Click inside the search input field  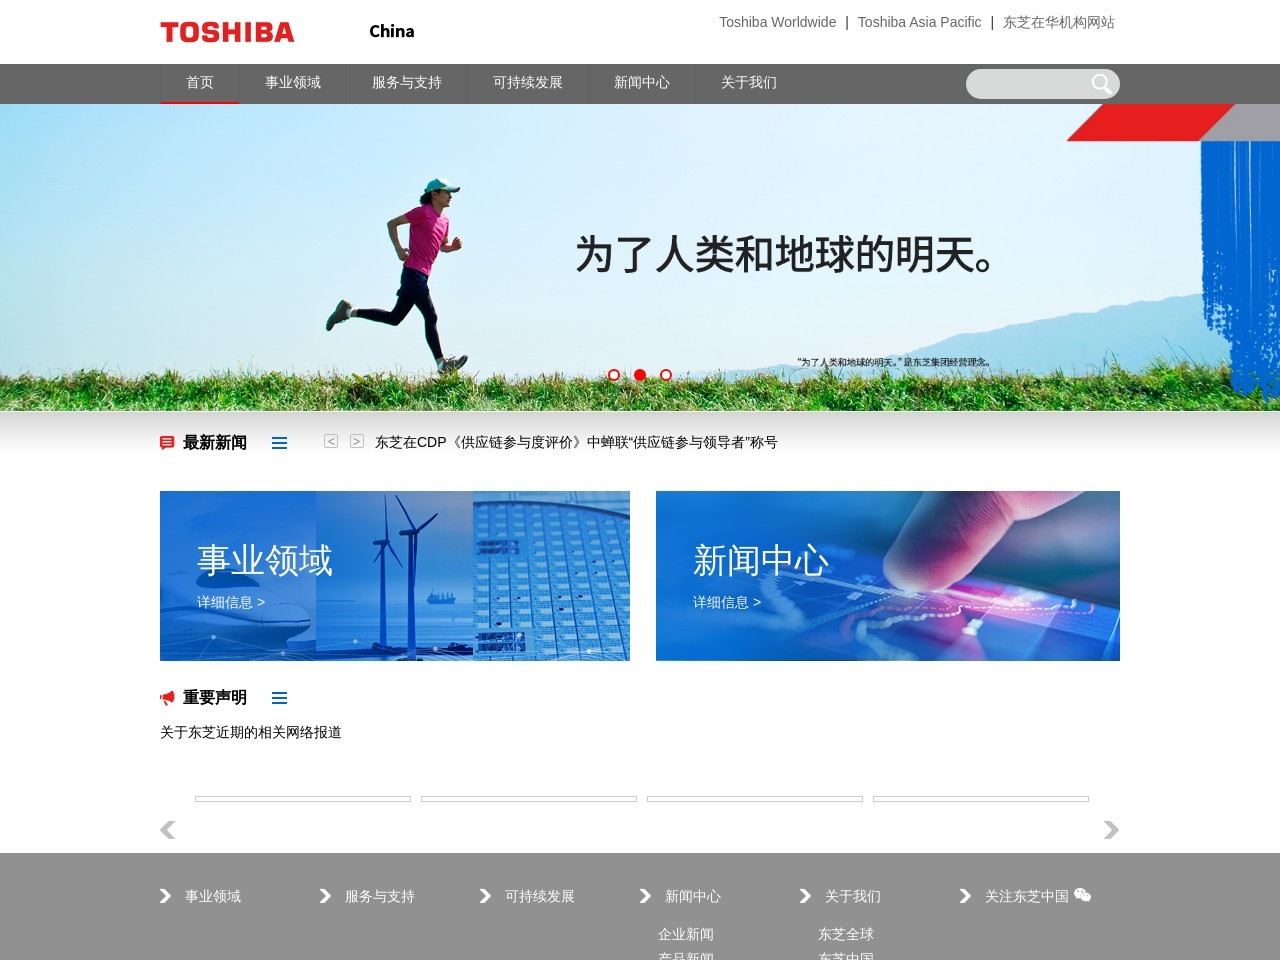[x=1030, y=84]
